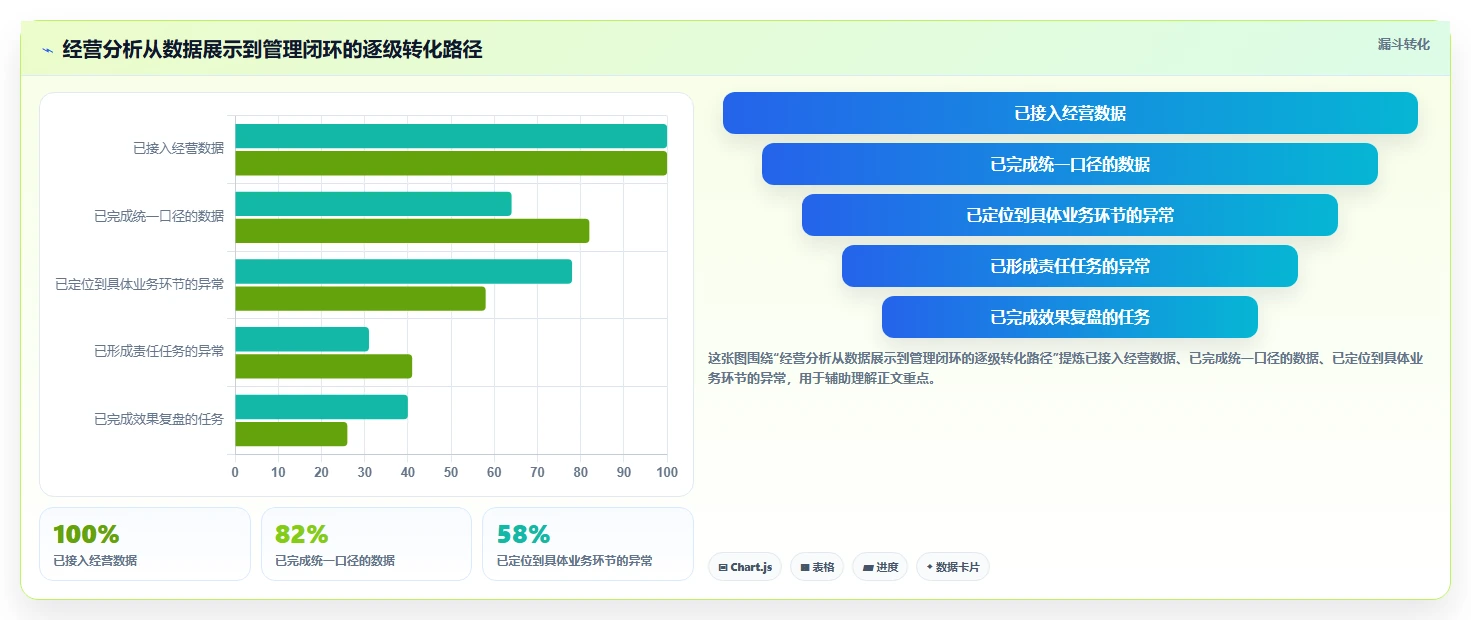Select the 数据卡片 chip
The height and width of the screenshot is (620, 1471).
(x=953, y=567)
